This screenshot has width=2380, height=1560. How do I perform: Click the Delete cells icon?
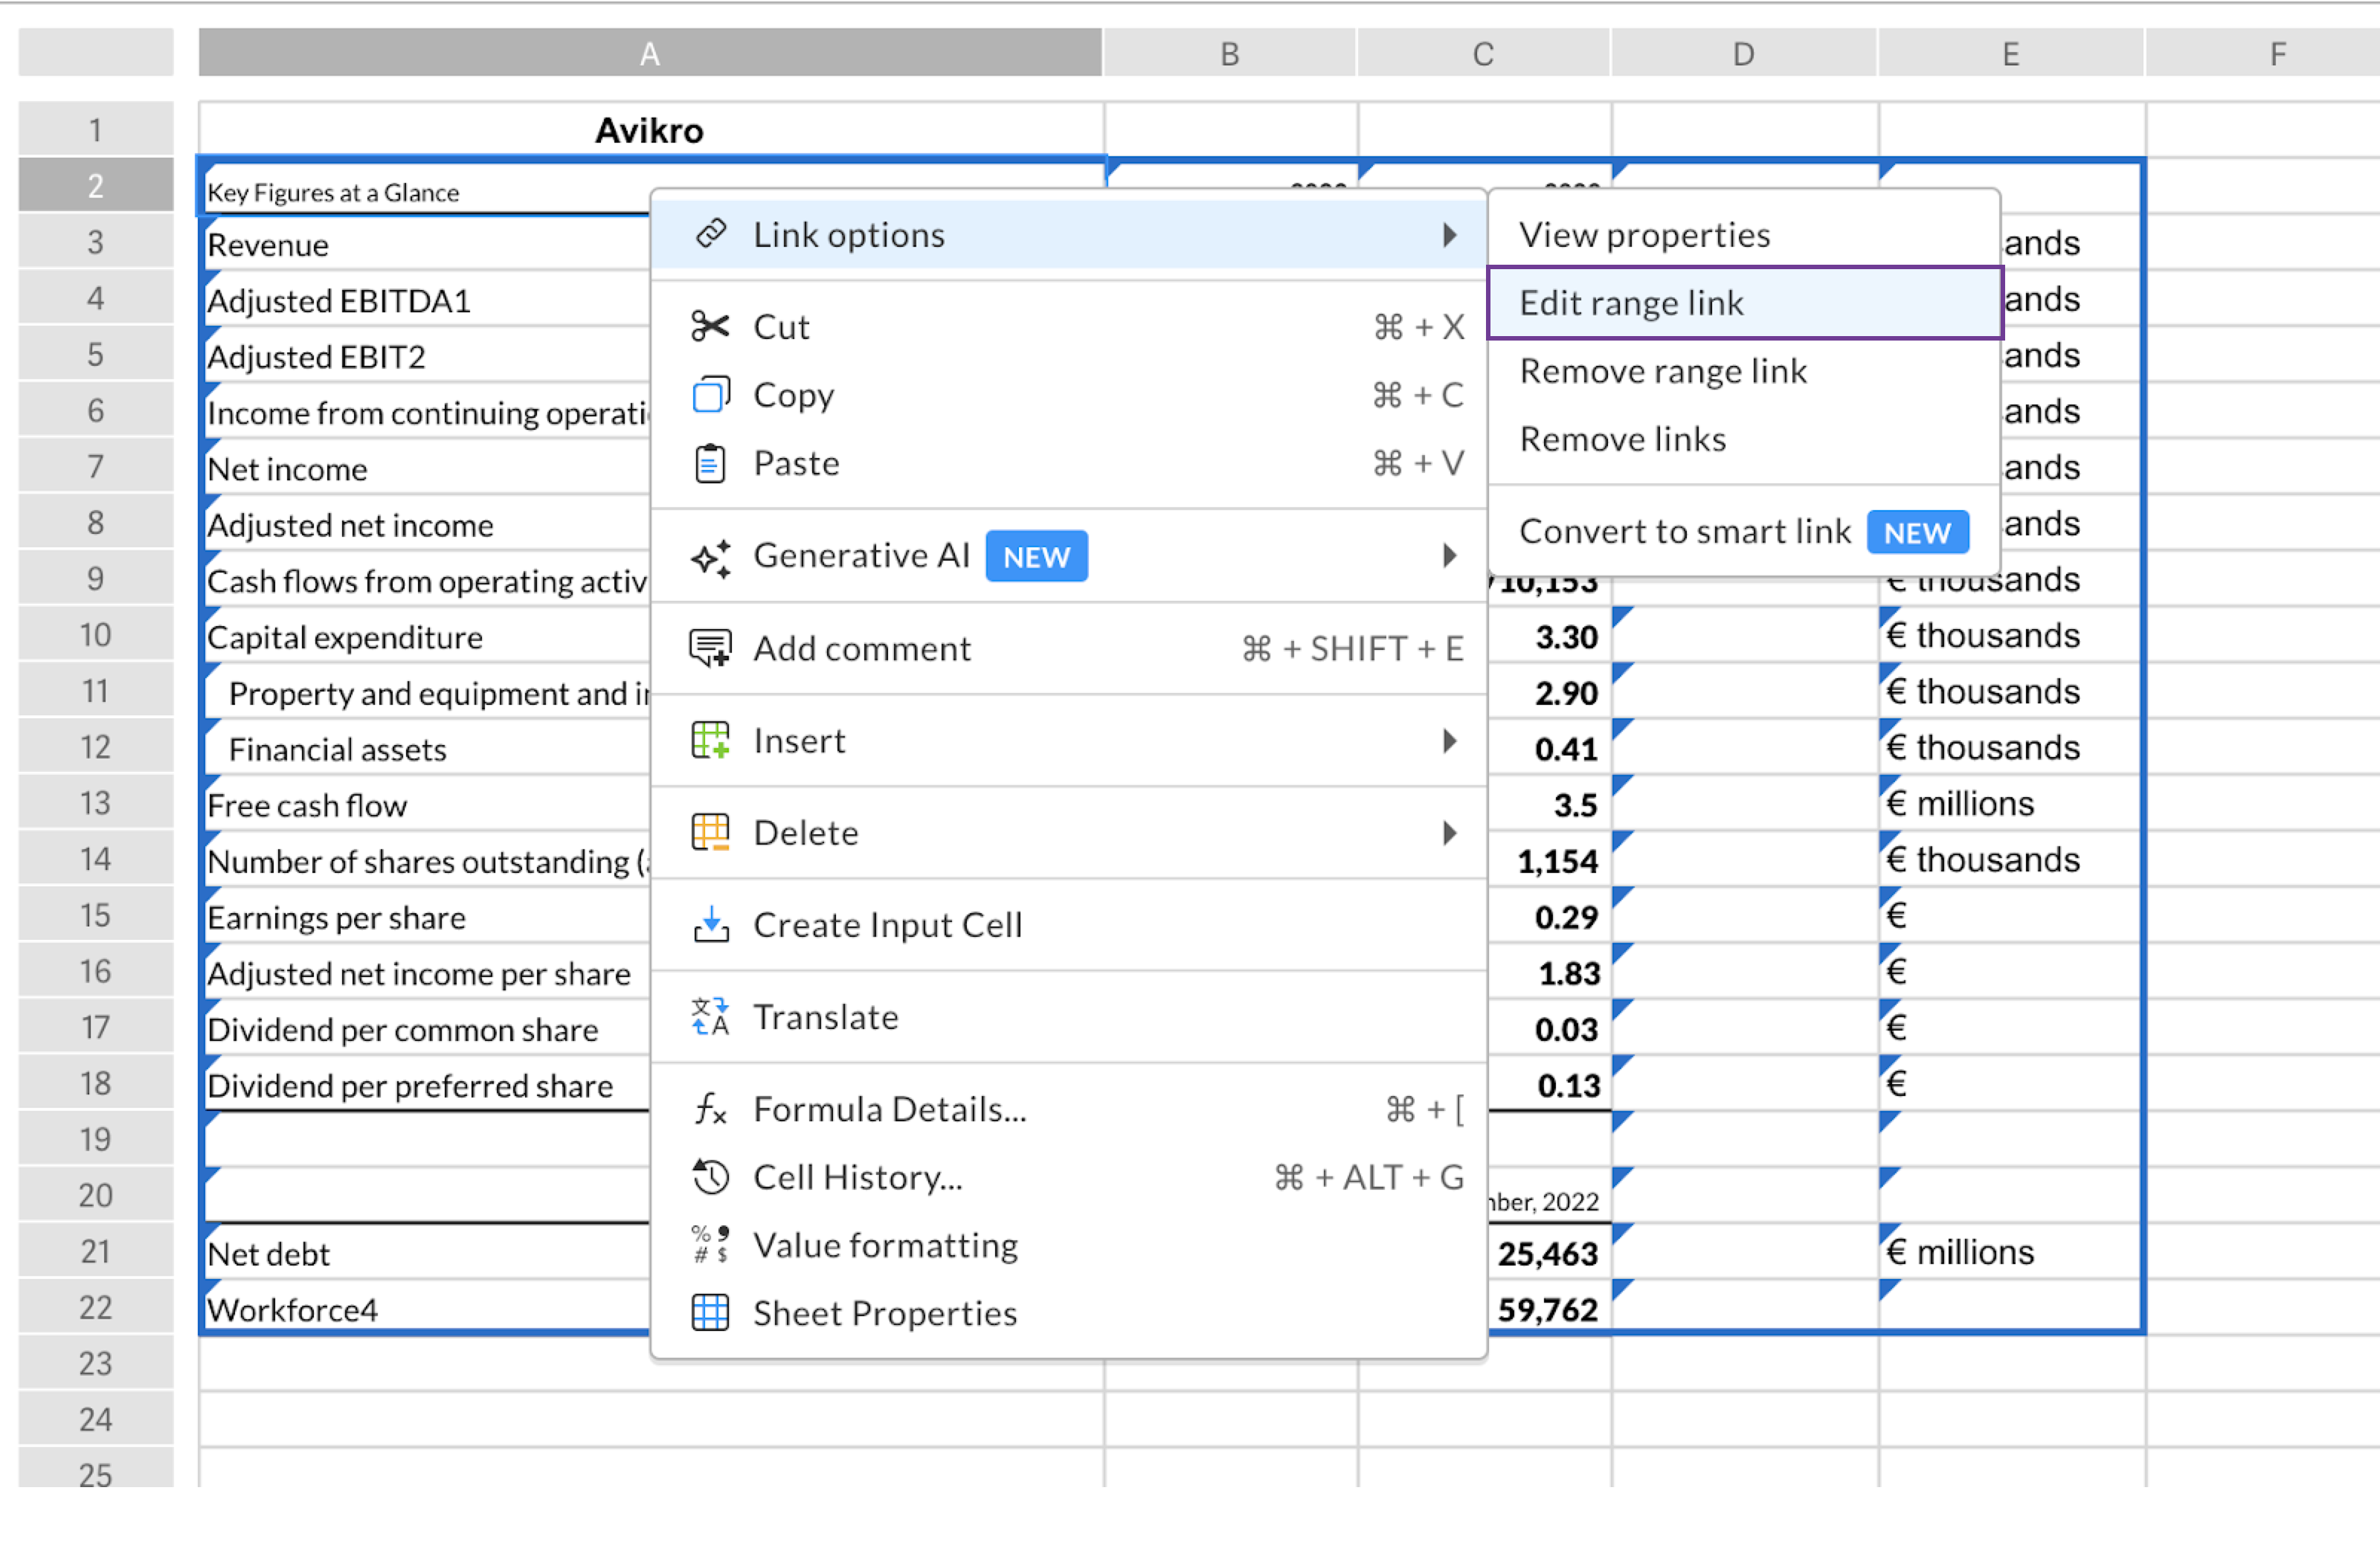point(710,832)
